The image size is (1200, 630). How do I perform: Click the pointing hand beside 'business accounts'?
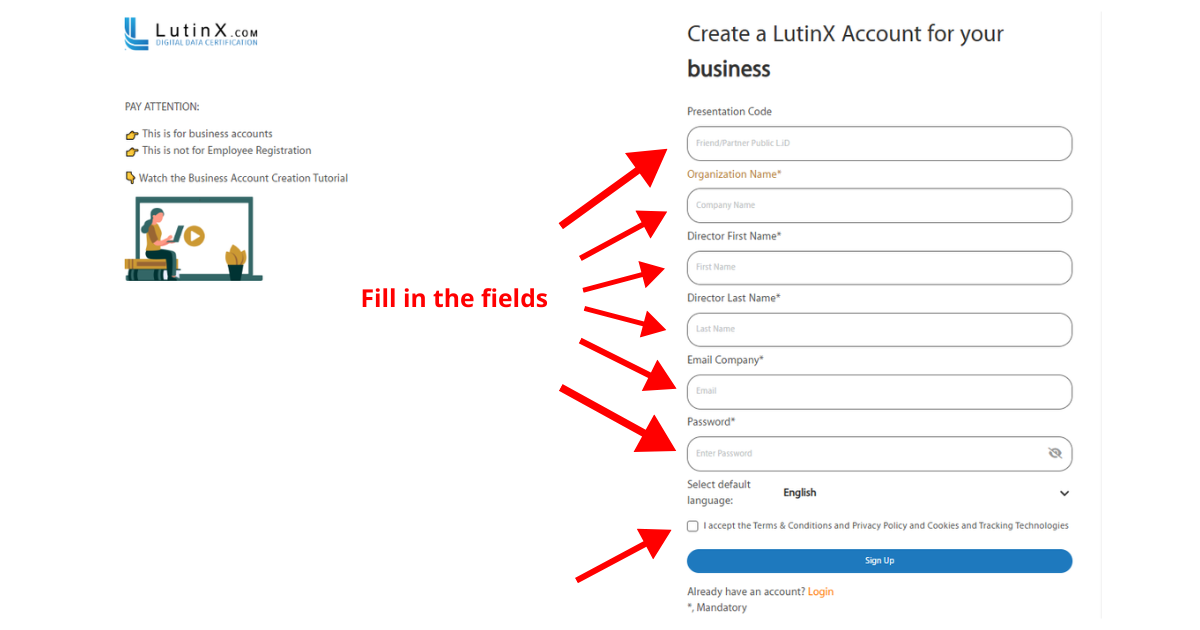[x=131, y=135]
